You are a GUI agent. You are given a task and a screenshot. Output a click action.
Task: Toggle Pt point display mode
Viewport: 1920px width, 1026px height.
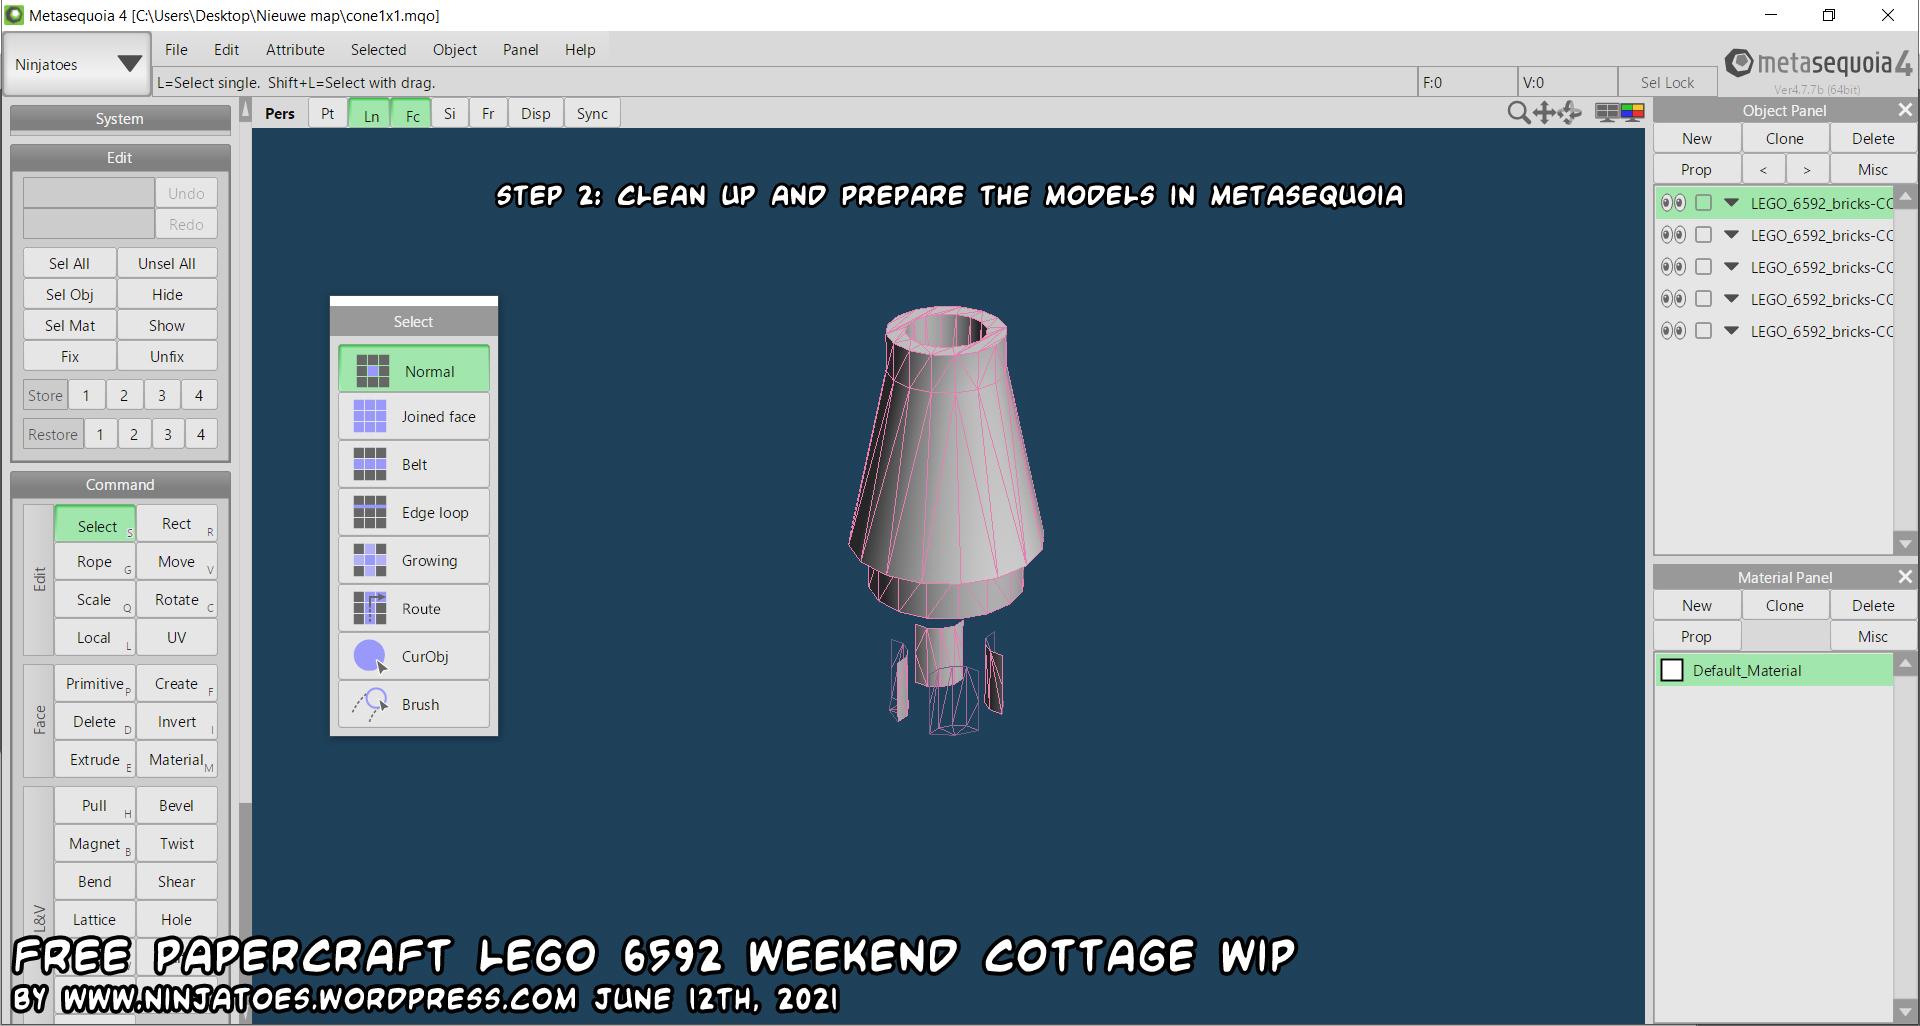[327, 113]
